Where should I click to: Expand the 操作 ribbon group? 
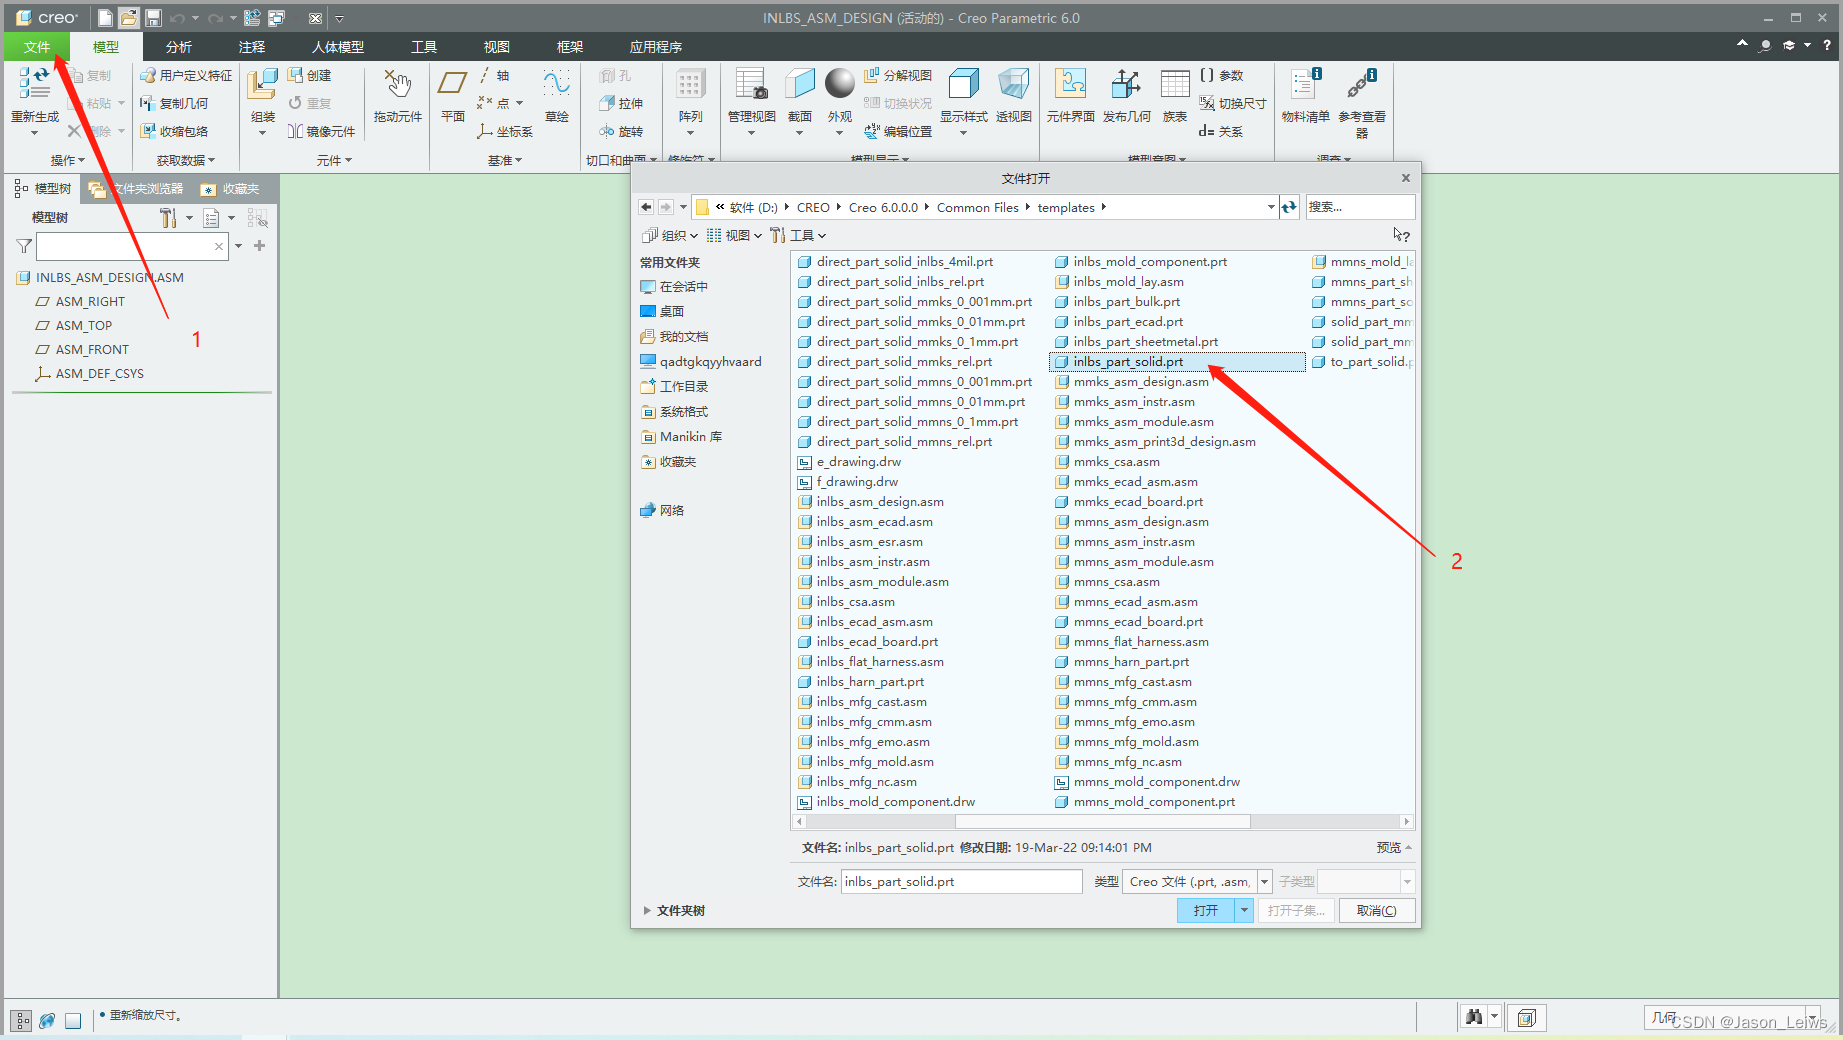pos(68,160)
